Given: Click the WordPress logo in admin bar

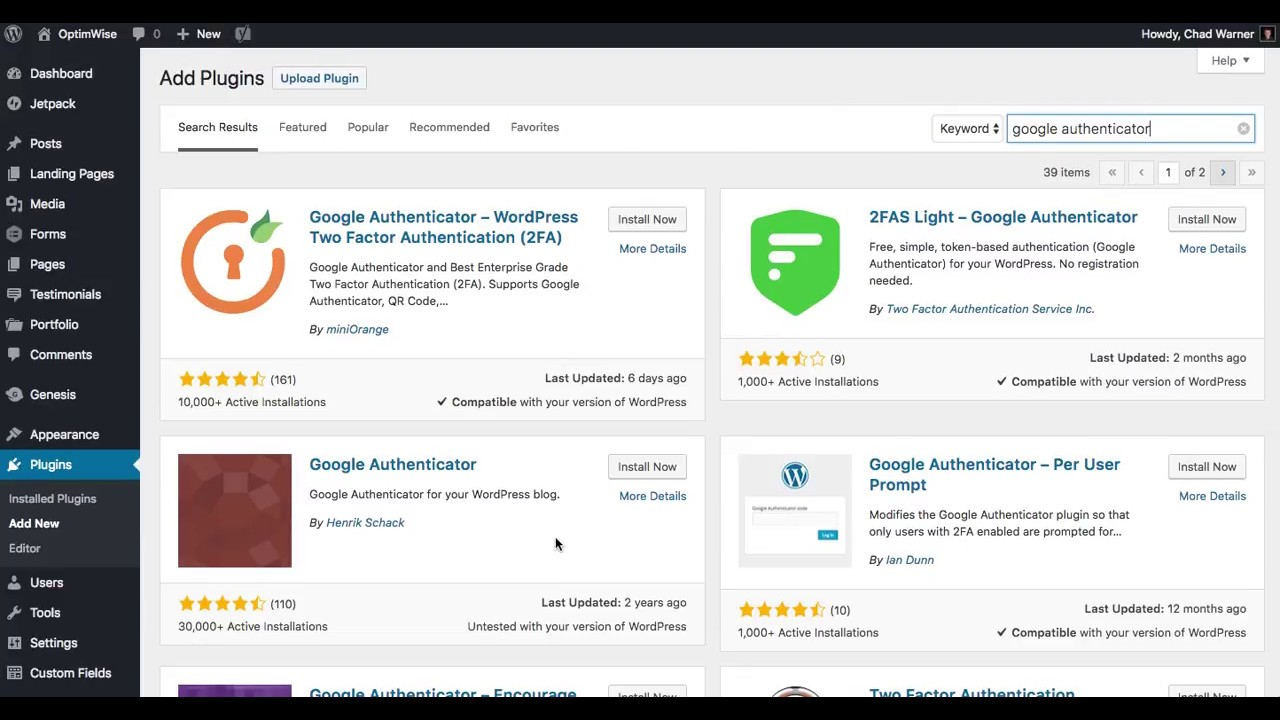Looking at the screenshot, I should (13, 34).
